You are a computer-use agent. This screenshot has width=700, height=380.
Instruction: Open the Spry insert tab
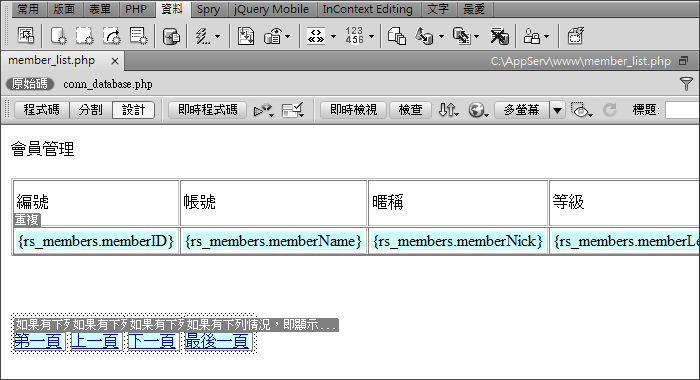tap(209, 9)
